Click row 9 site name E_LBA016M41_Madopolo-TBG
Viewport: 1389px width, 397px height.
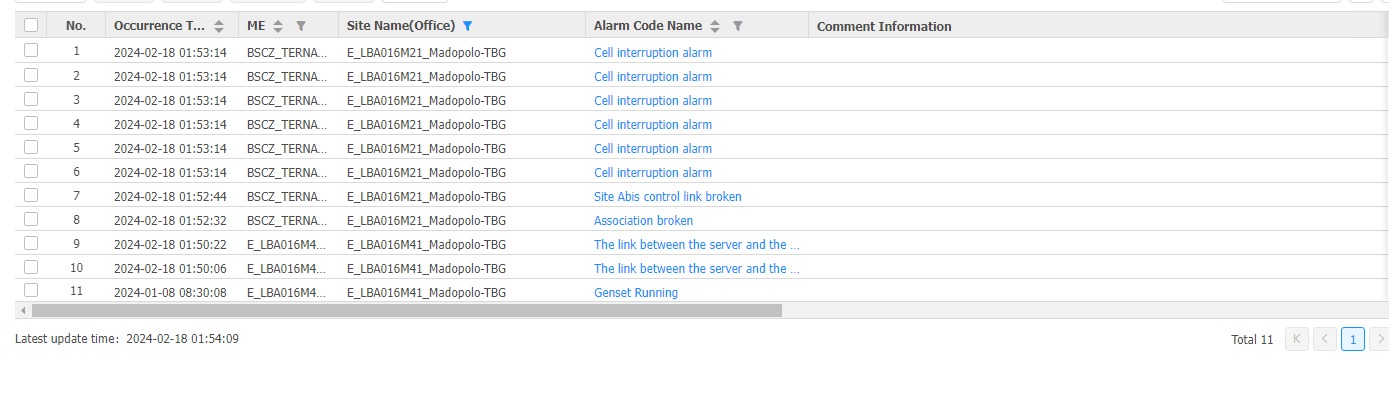426,245
